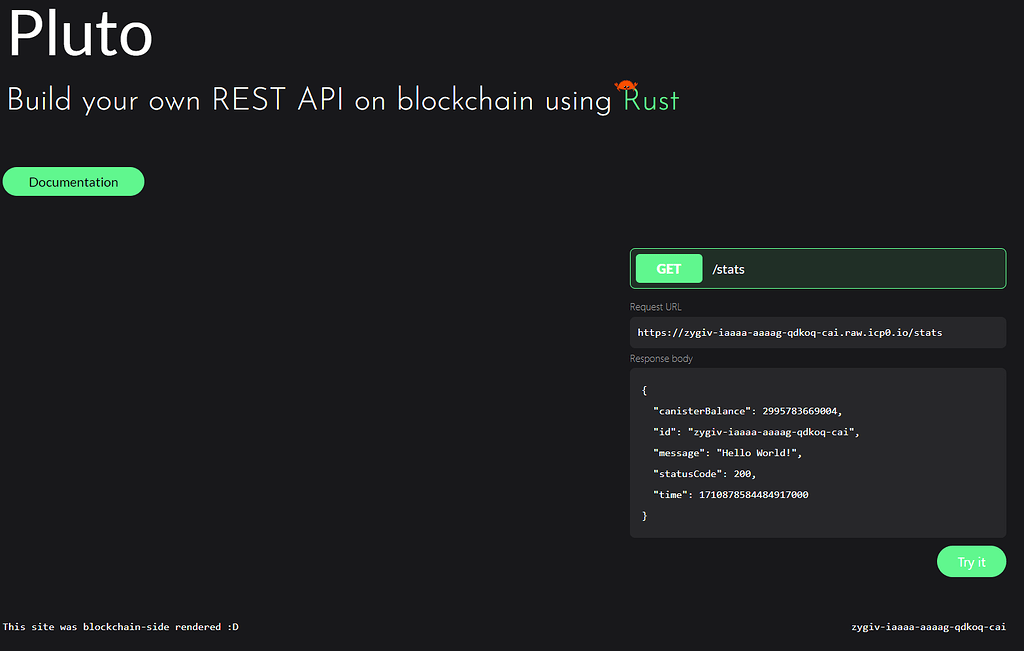Click the green Rust word in subtitle
The height and width of the screenshot is (651, 1024).
tap(651, 101)
